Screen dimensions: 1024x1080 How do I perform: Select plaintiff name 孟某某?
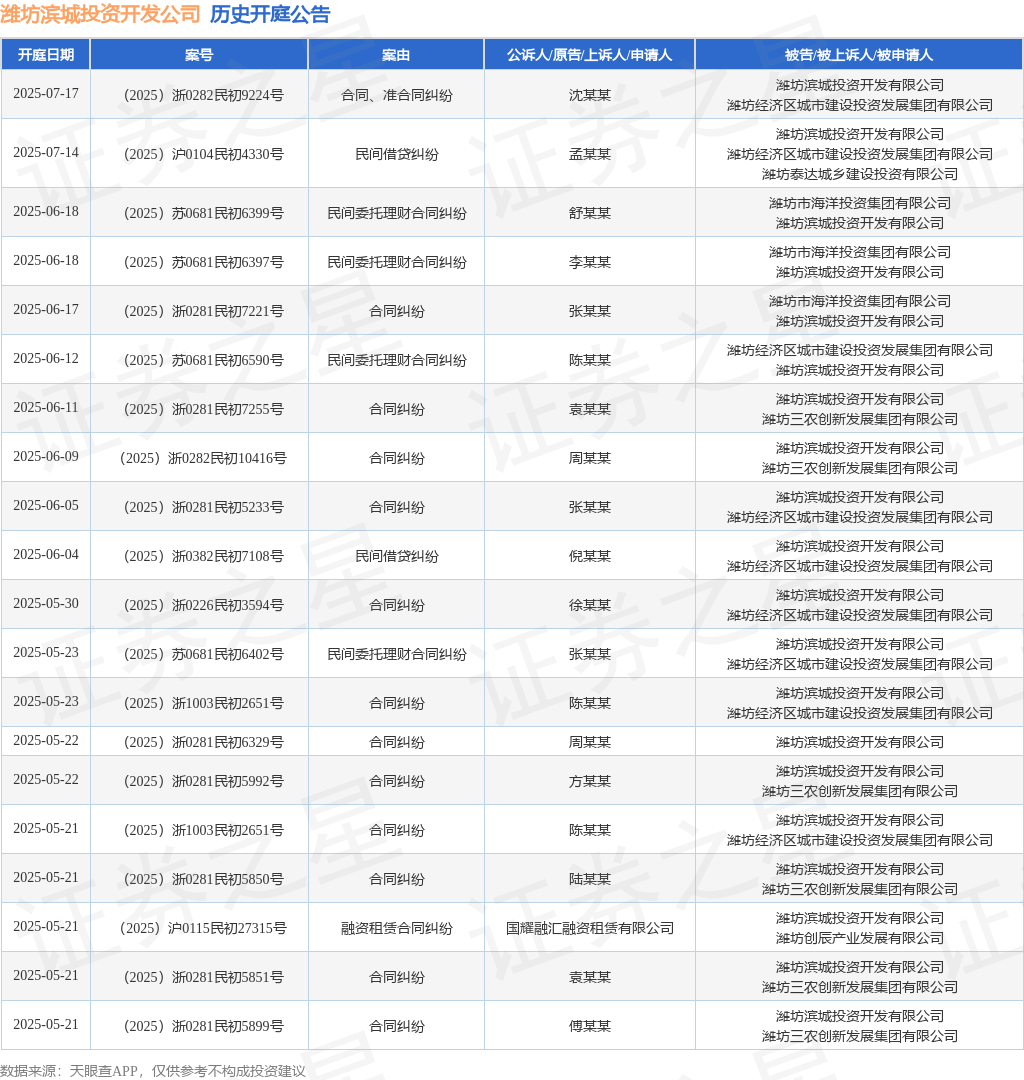click(589, 154)
